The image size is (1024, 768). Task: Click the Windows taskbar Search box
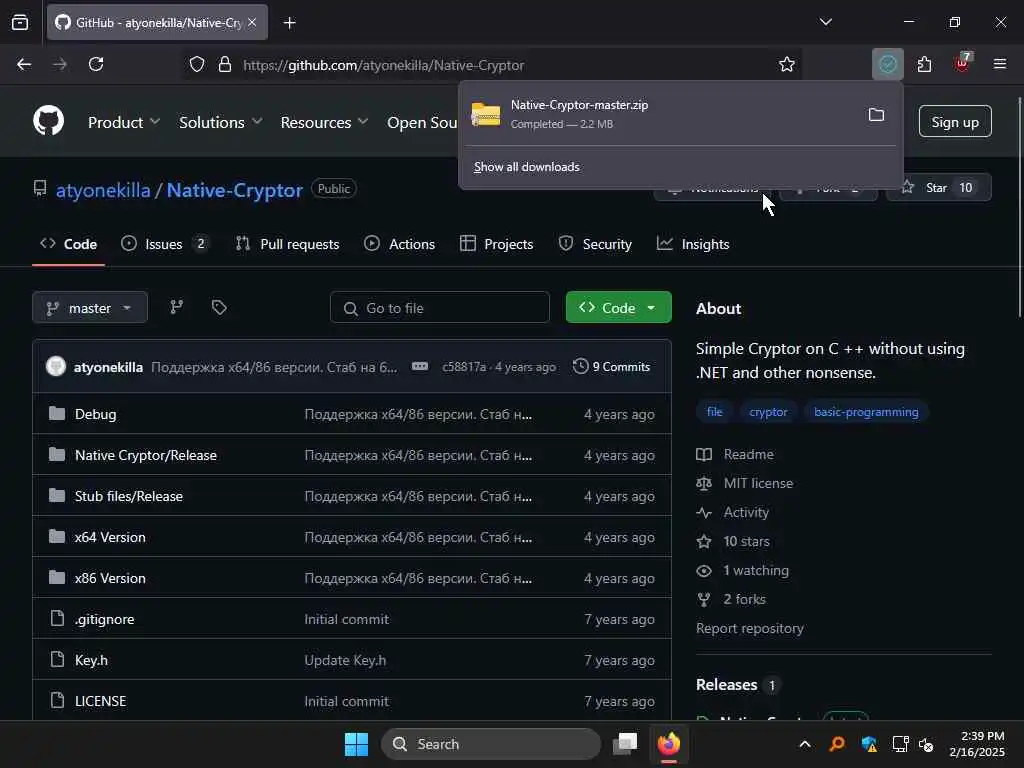coord(490,744)
